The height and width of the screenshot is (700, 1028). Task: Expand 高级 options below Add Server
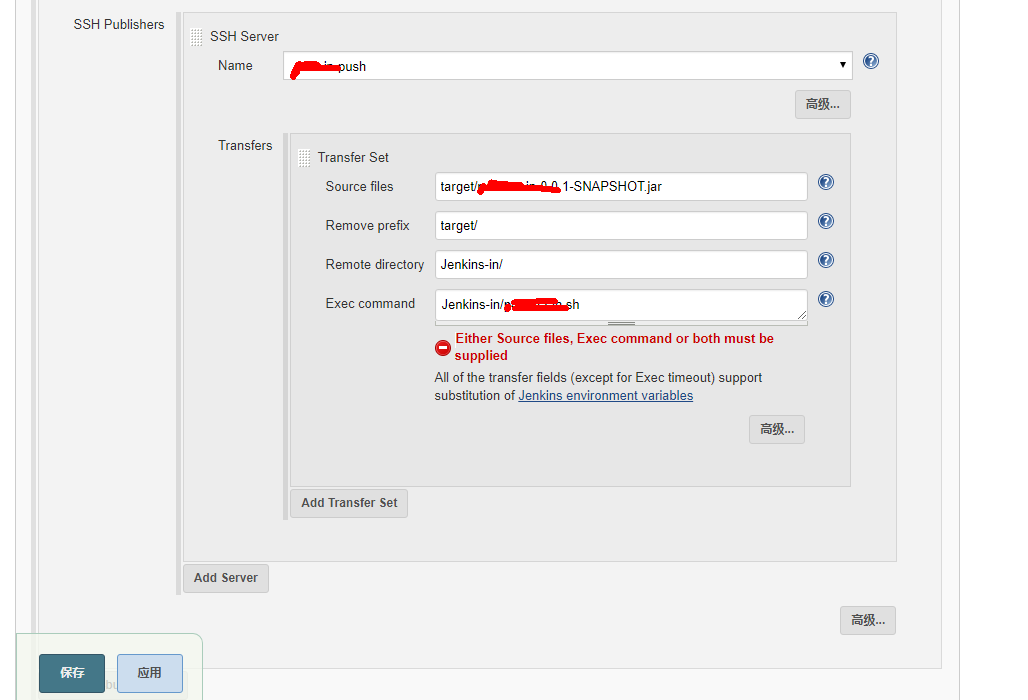[x=868, y=620]
